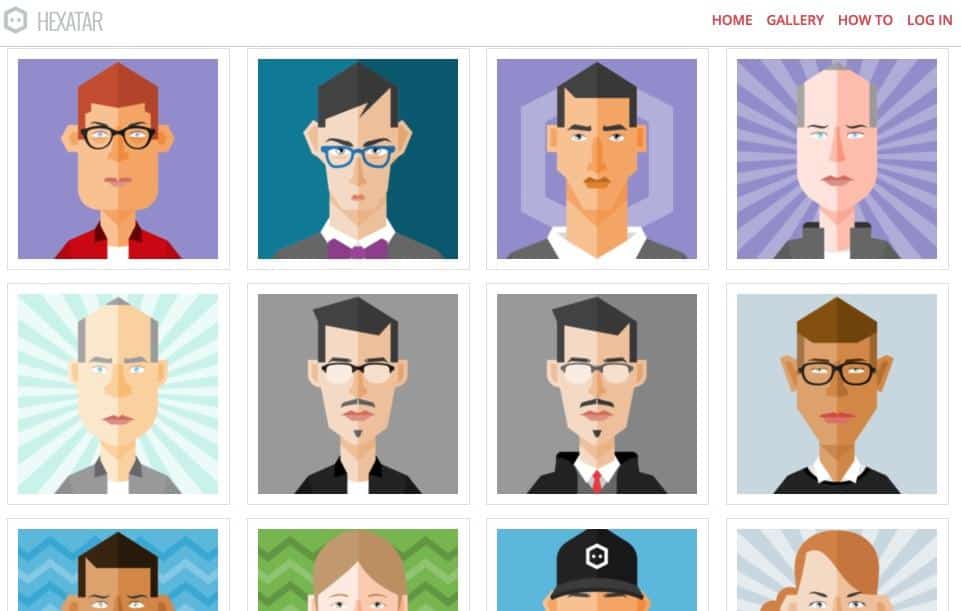The height and width of the screenshot is (611, 961).
Task: Click the purple bow tie on blue-glasses avatar
Action: tap(358, 249)
